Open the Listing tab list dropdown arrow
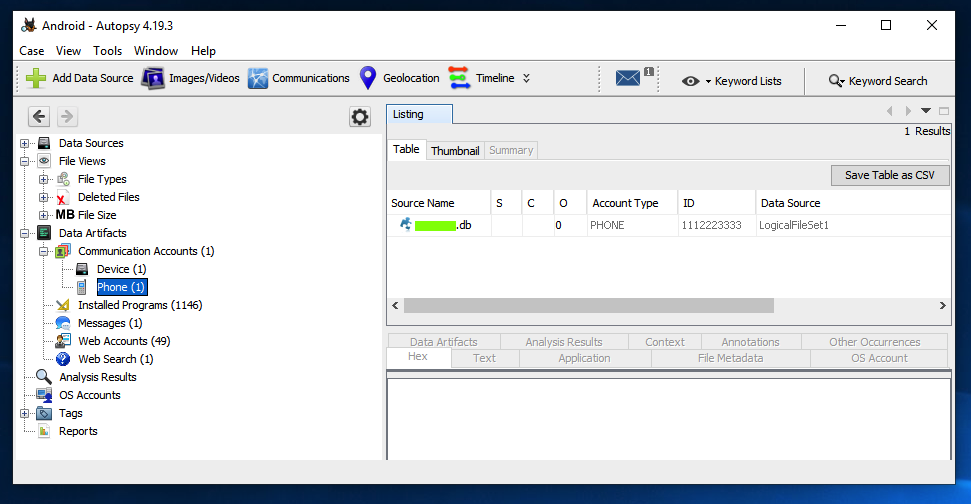 pos(926,111)
